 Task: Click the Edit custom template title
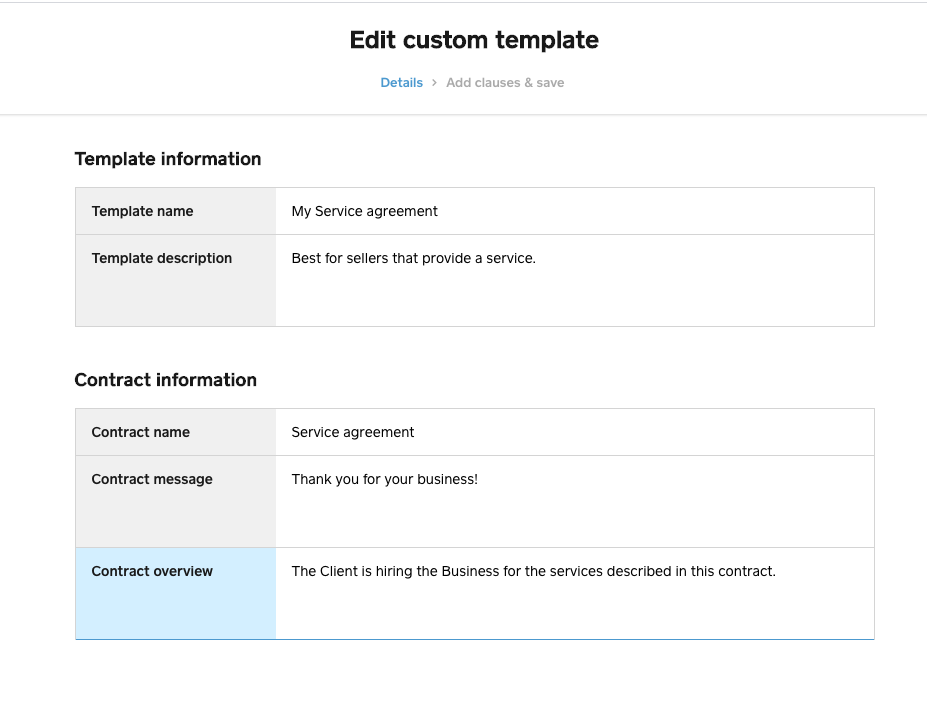474,40
